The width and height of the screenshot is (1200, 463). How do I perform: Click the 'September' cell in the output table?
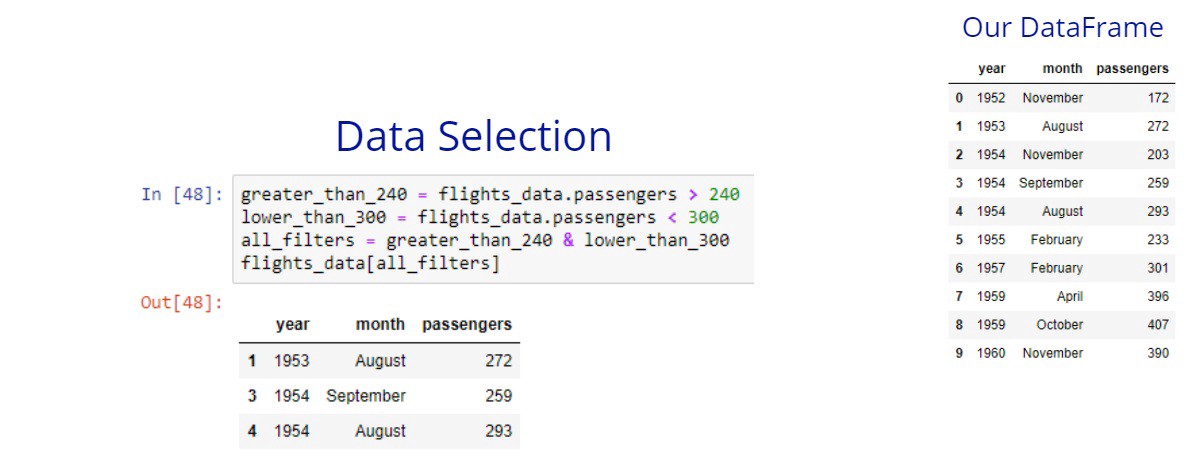(x=366, y=396)
